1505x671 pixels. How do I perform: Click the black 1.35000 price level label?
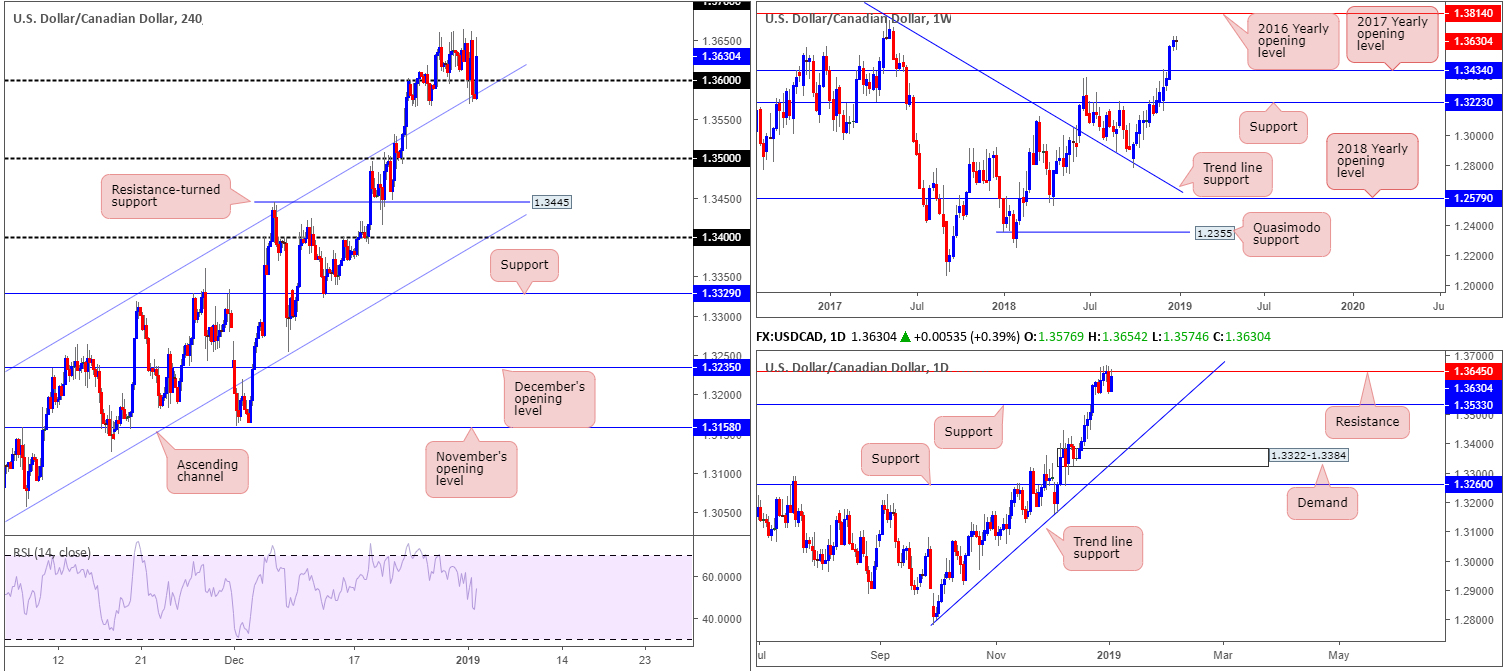click(720, 159)
